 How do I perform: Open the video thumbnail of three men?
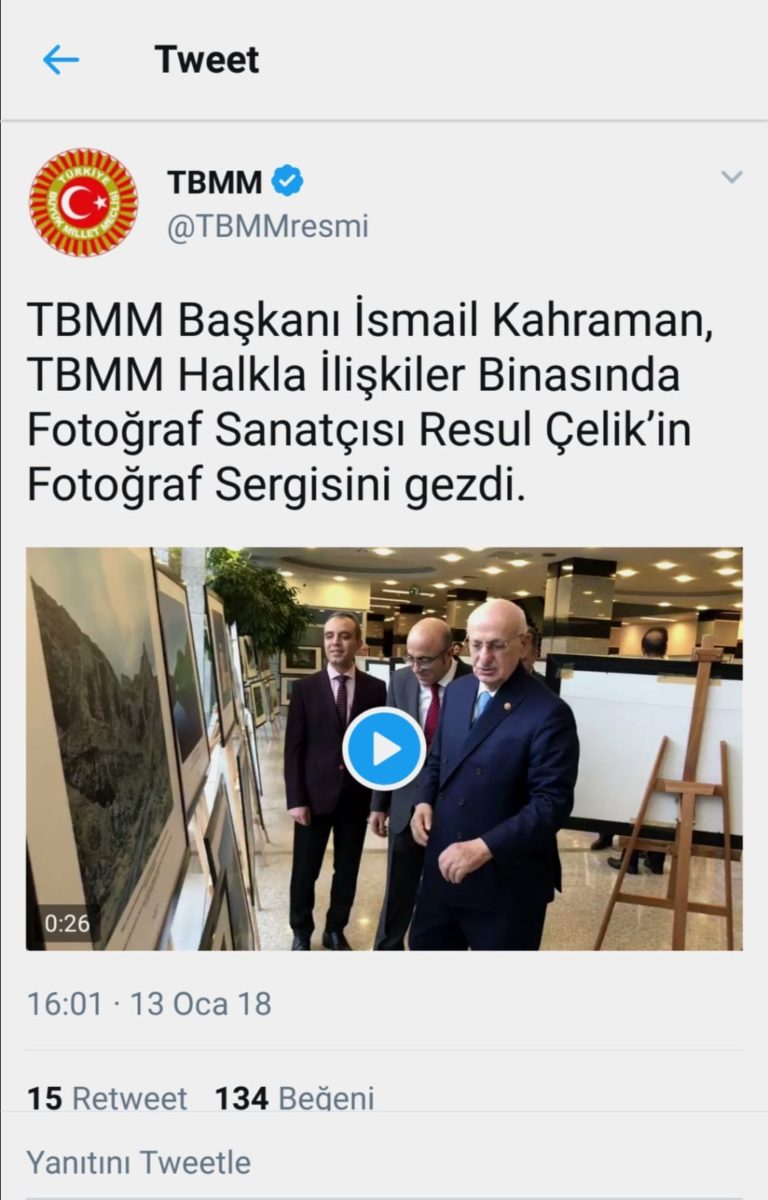[384, 749]
